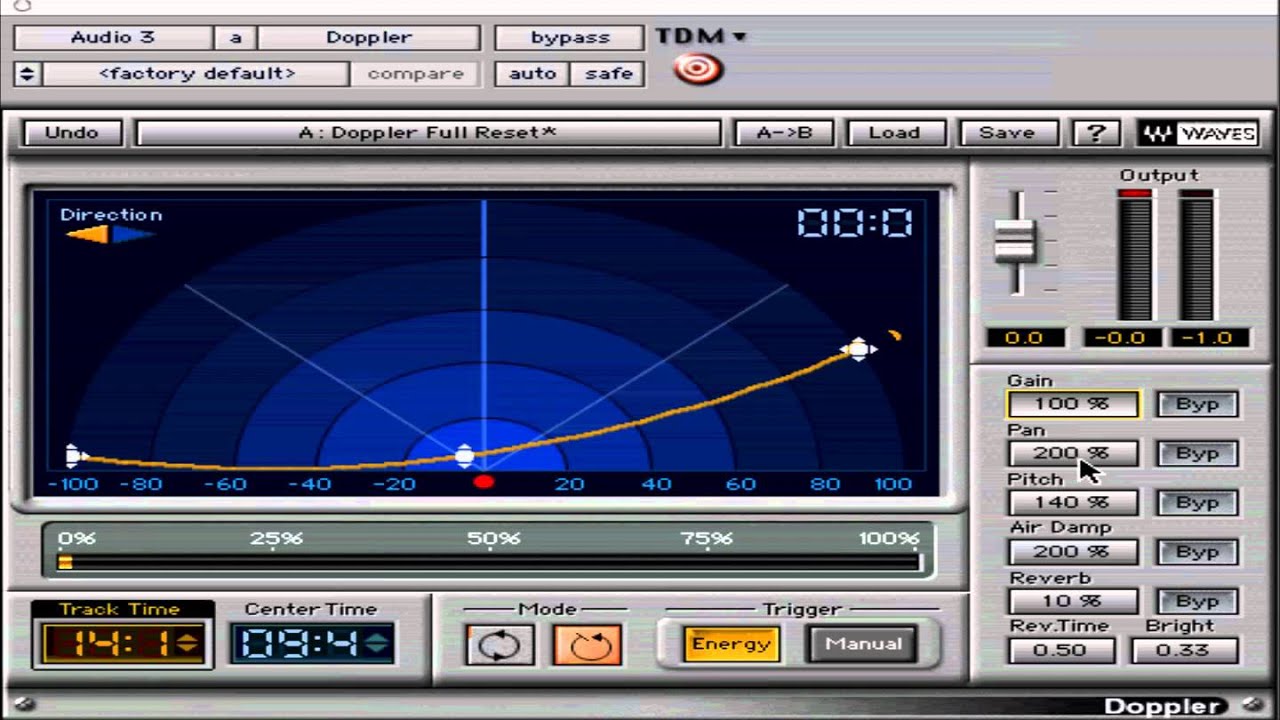
Task: Click the Undo button
Action: point(72,133)
